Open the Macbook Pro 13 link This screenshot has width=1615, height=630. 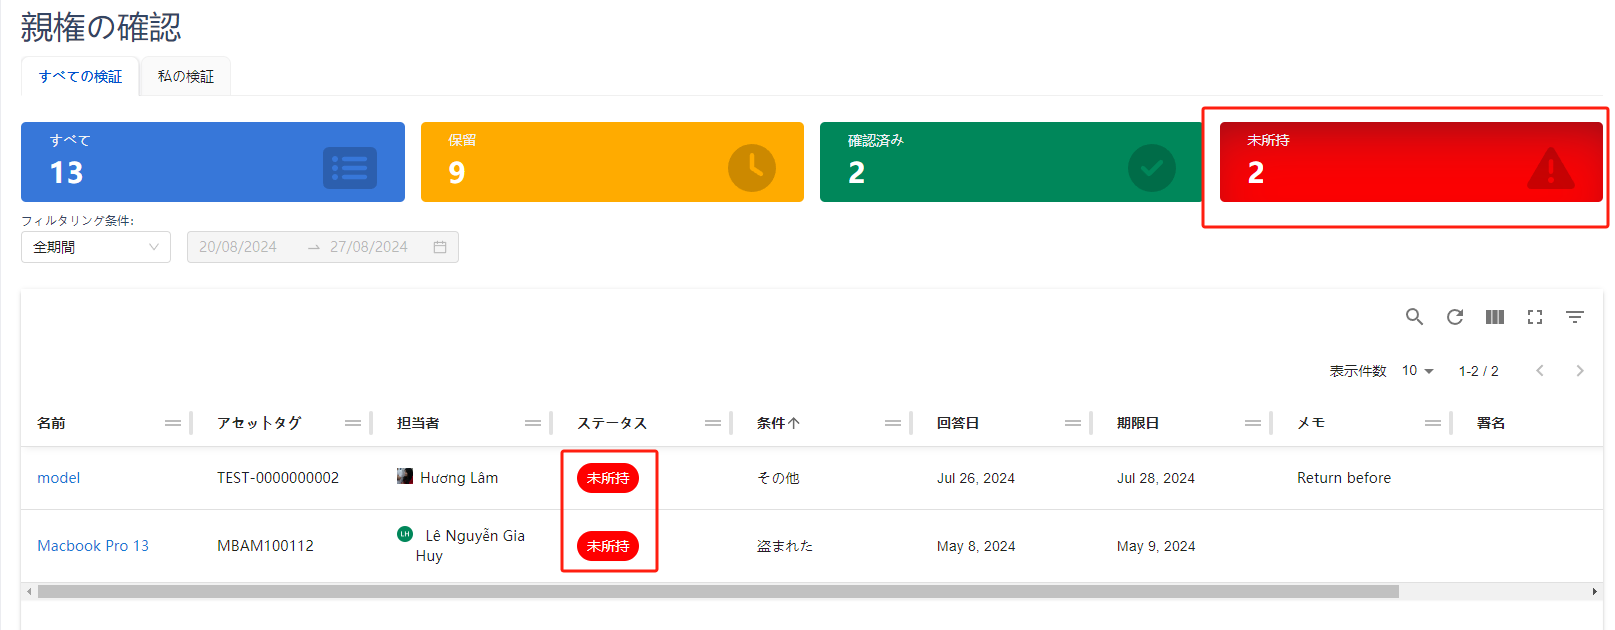tap(93, 546)
